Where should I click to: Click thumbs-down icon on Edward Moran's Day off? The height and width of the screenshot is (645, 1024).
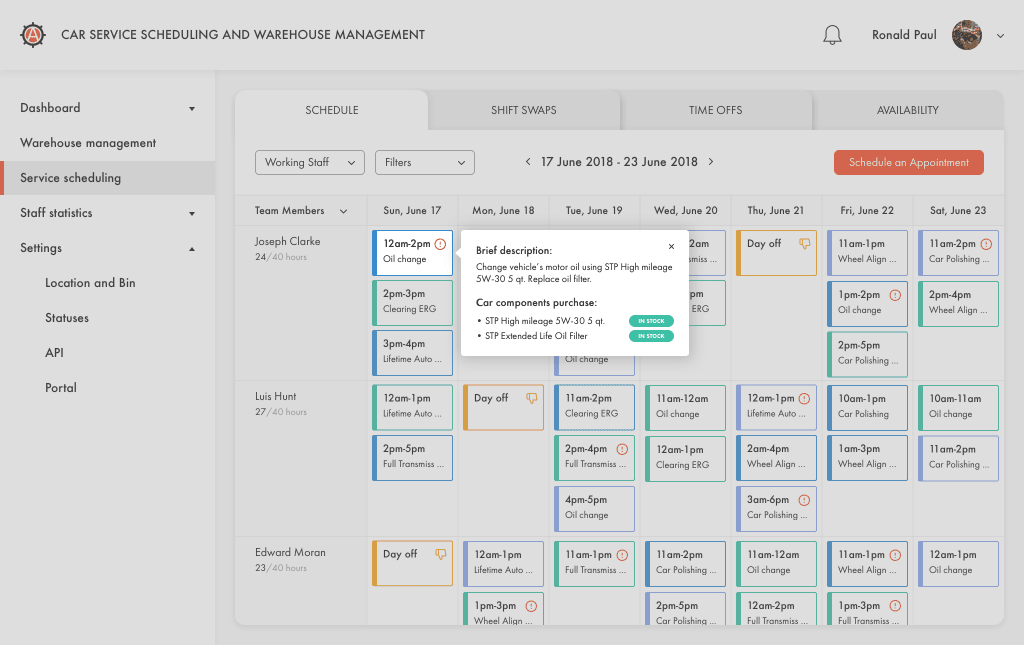click(441, 554)
